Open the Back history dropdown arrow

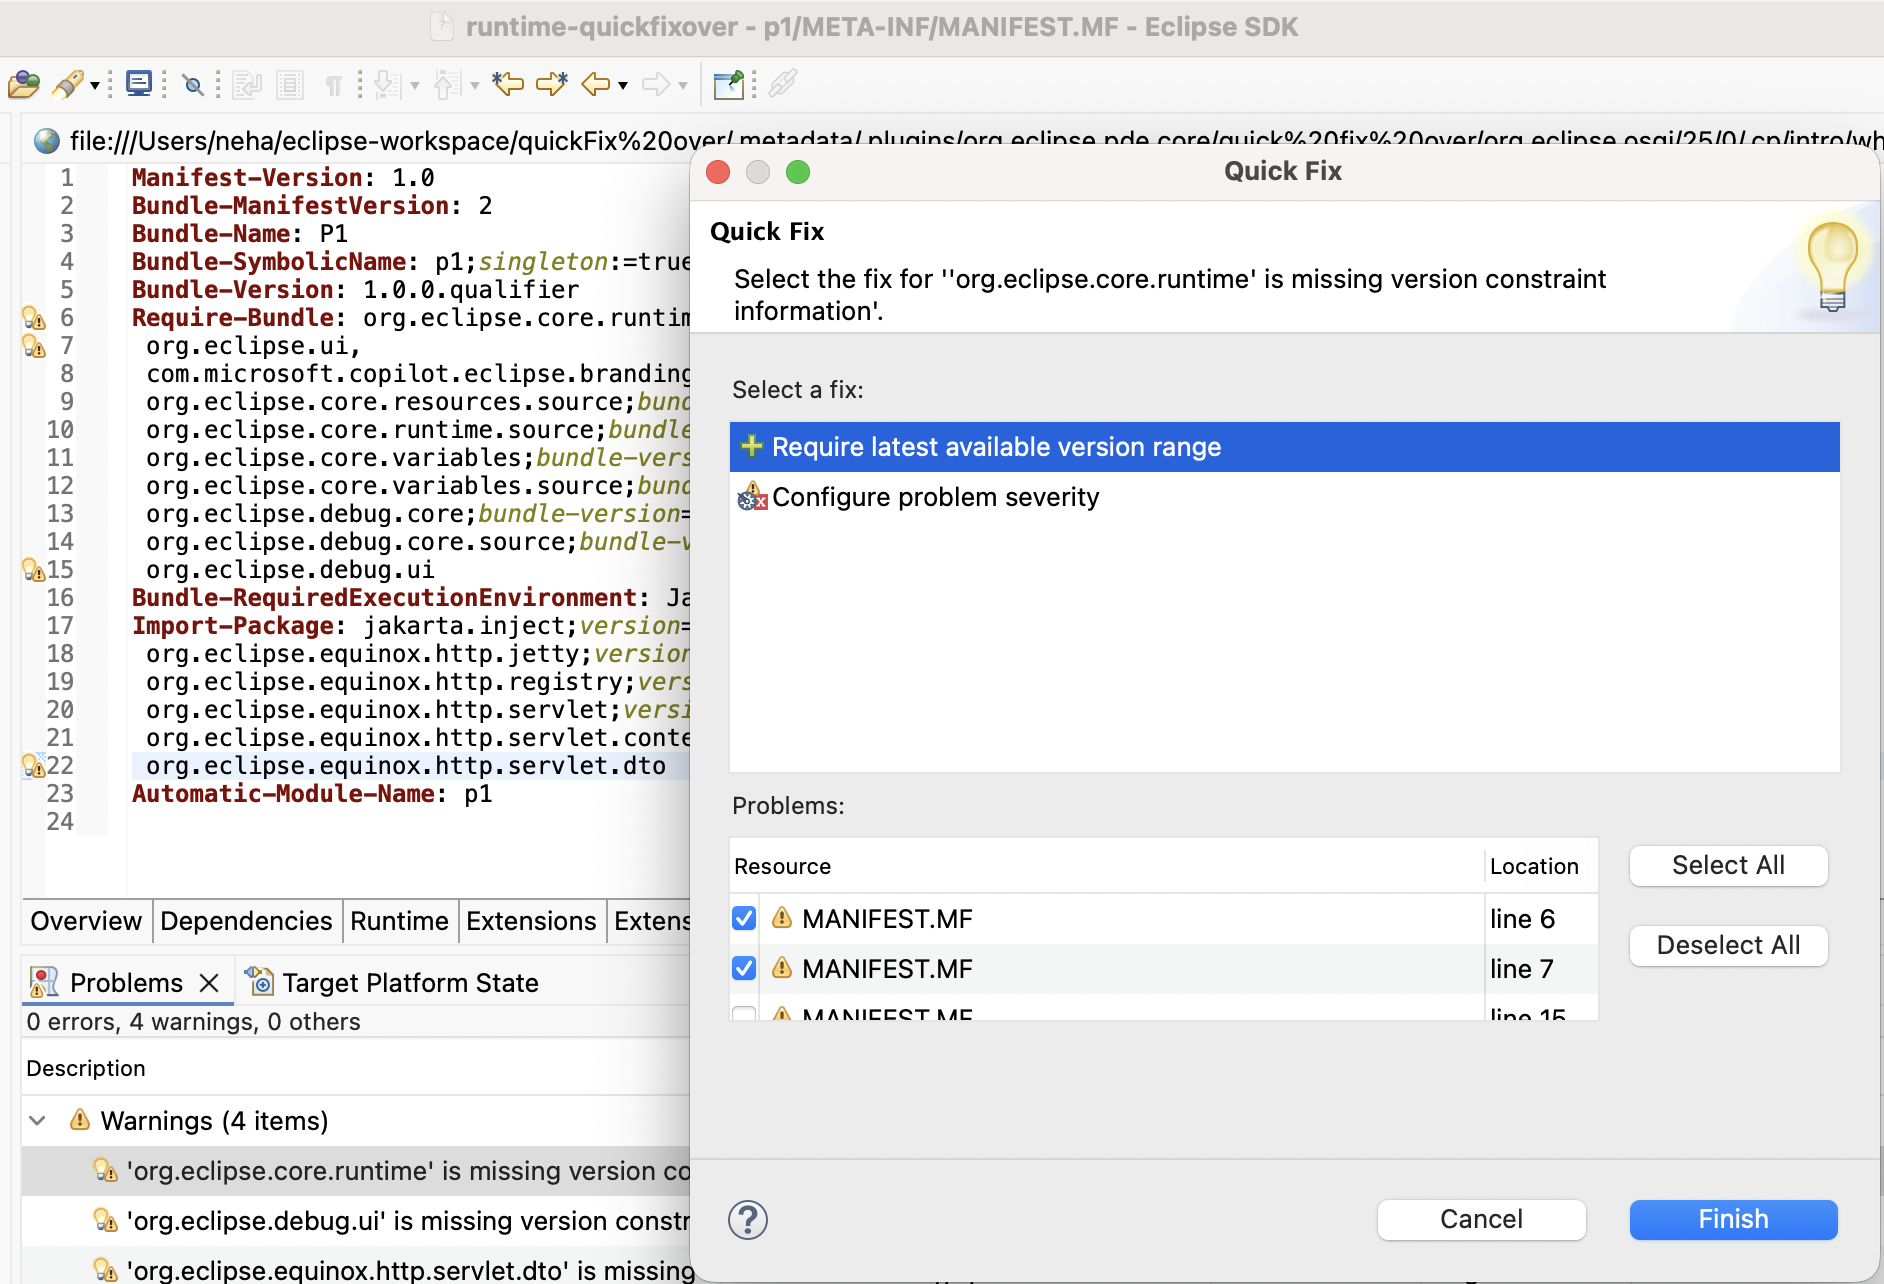623,86
